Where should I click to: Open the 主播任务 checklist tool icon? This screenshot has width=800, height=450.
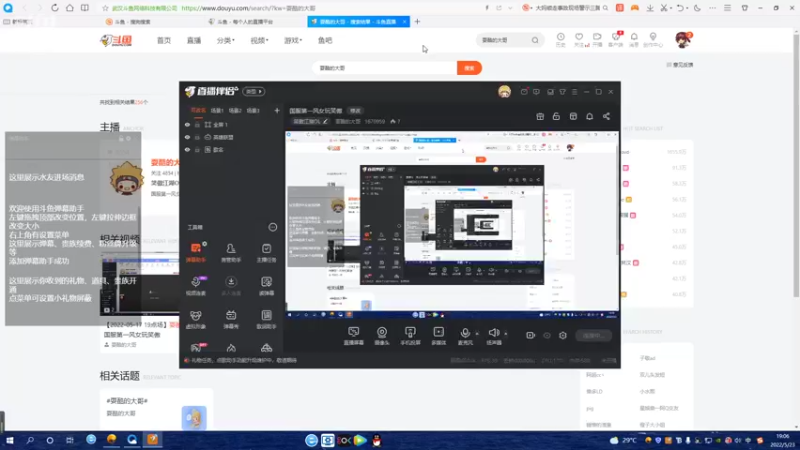(x=266, y=252)
